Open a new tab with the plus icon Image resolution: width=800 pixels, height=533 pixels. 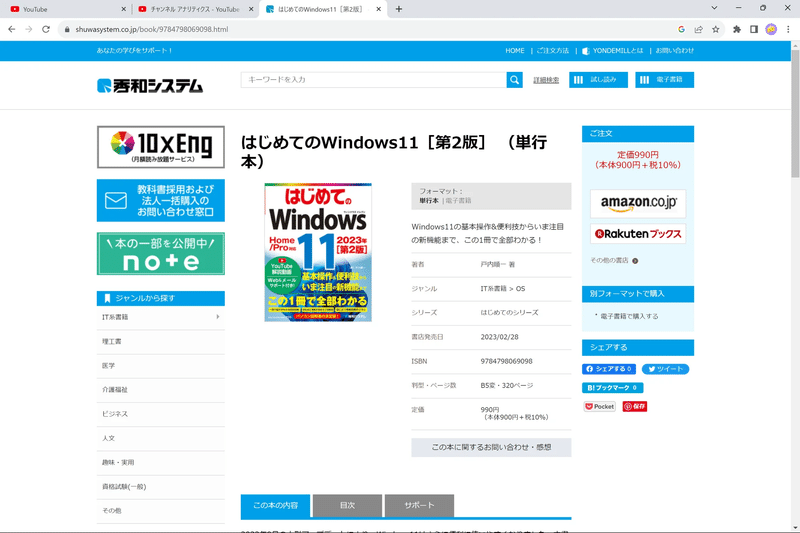[399, 9]
